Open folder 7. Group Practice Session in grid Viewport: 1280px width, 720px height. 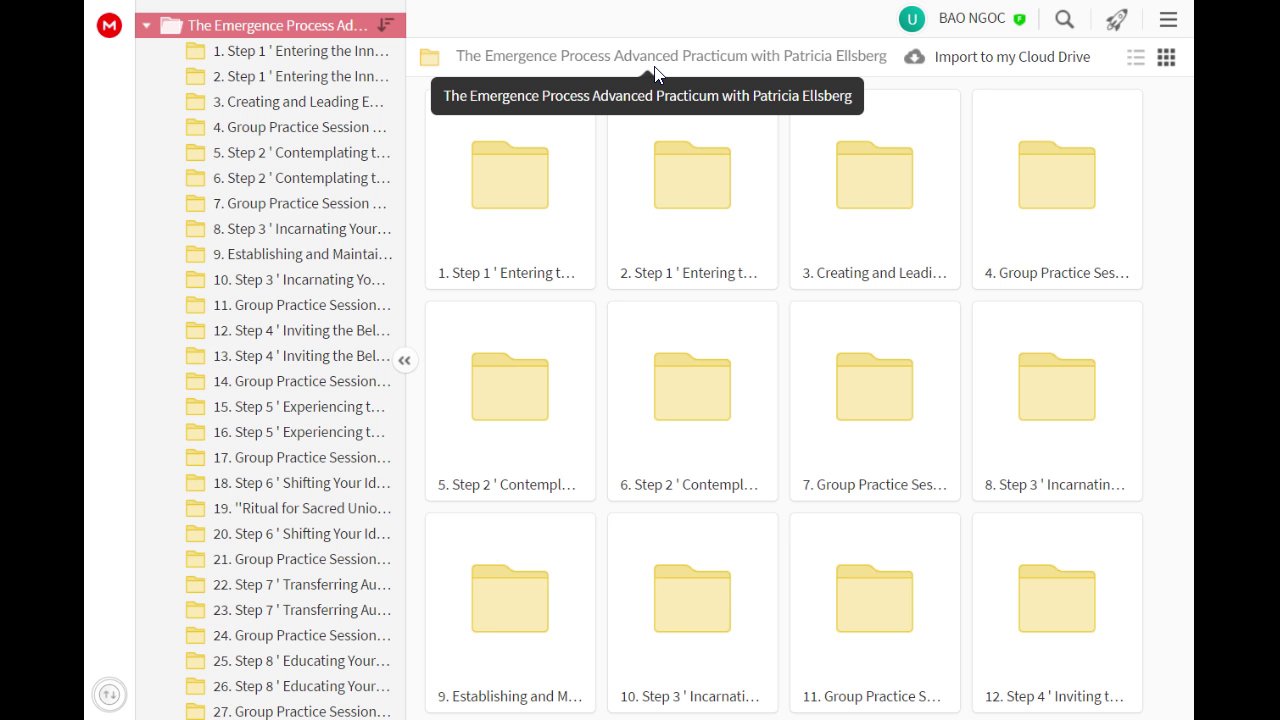pos(875,401)
